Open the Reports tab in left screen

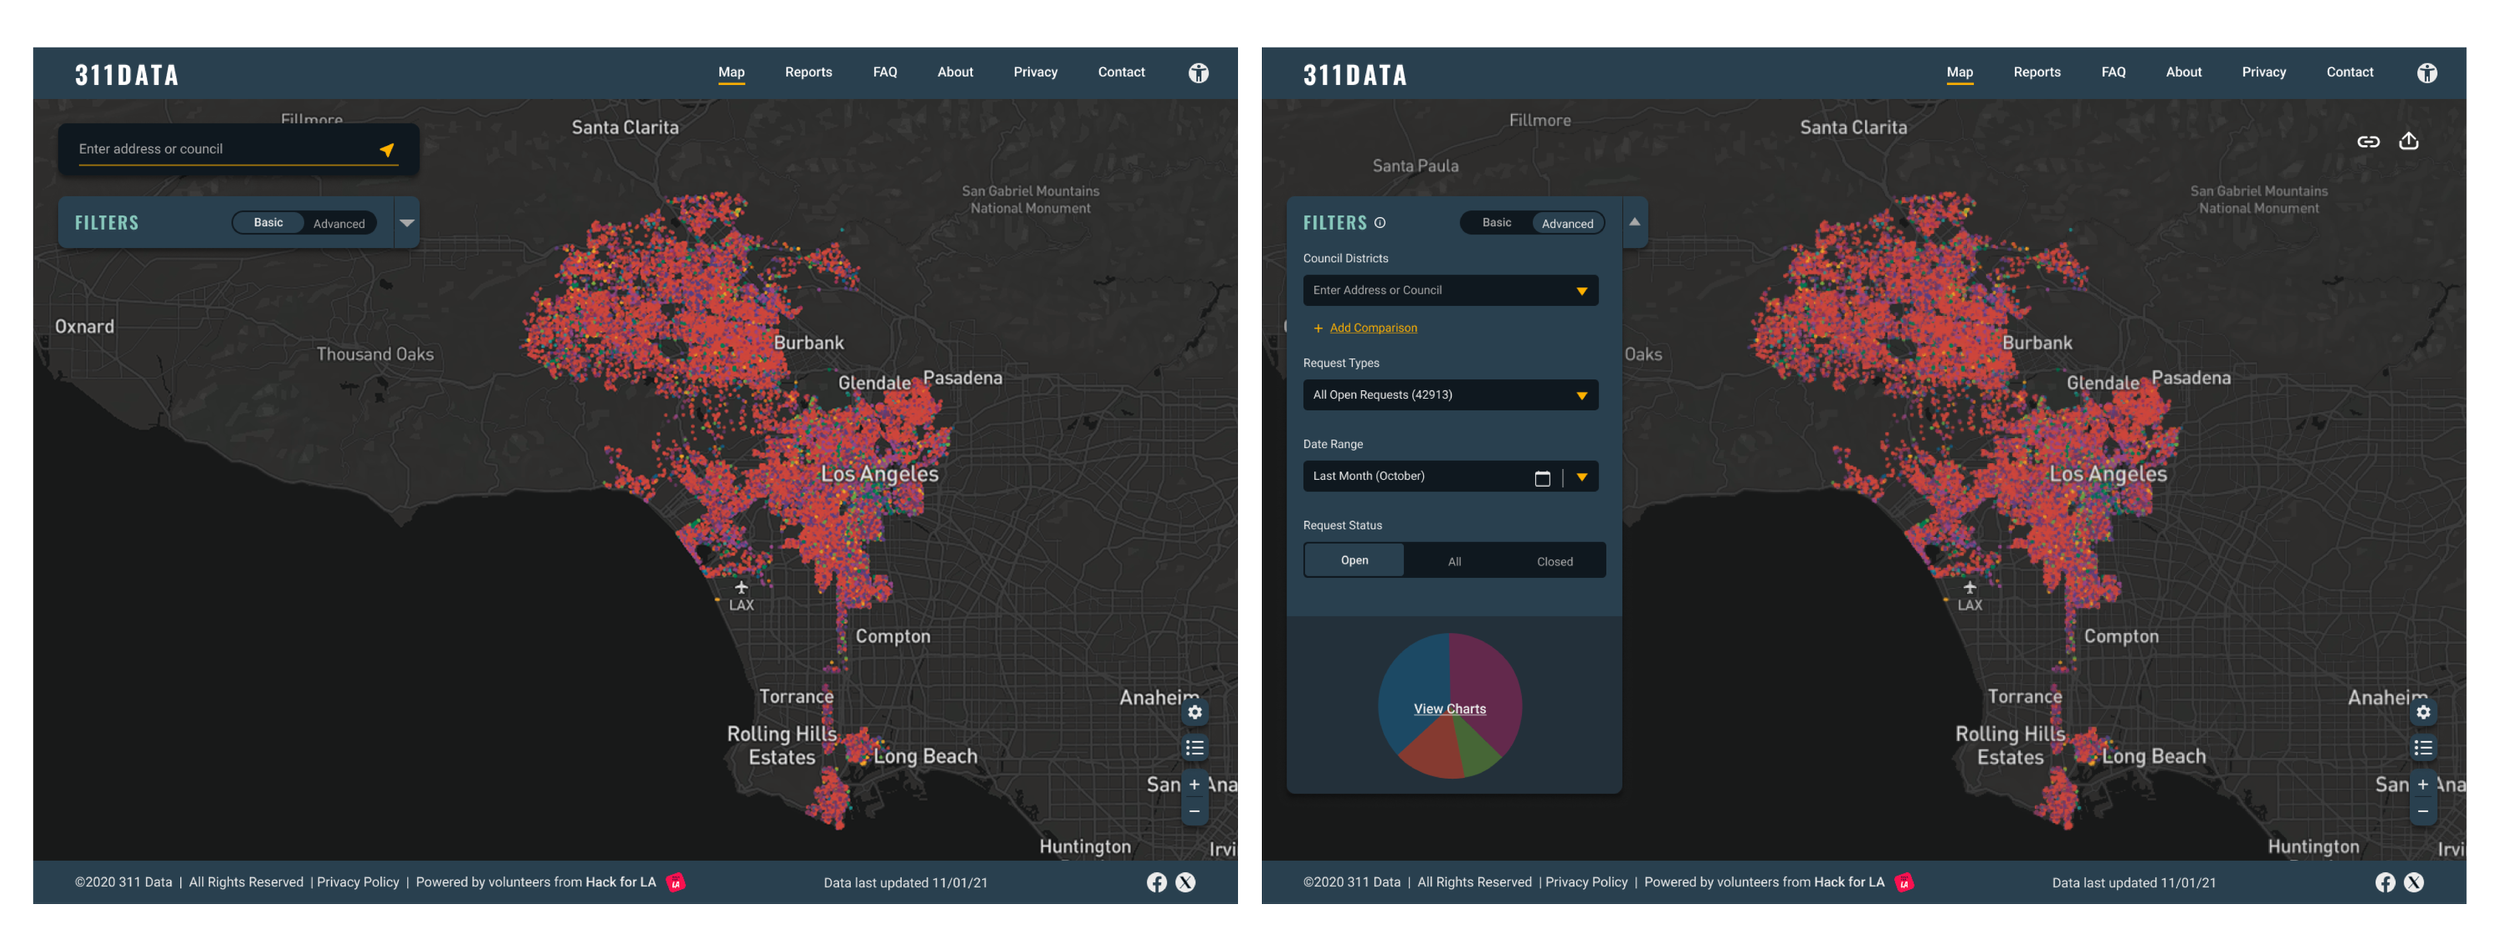[x=808, y=72]
